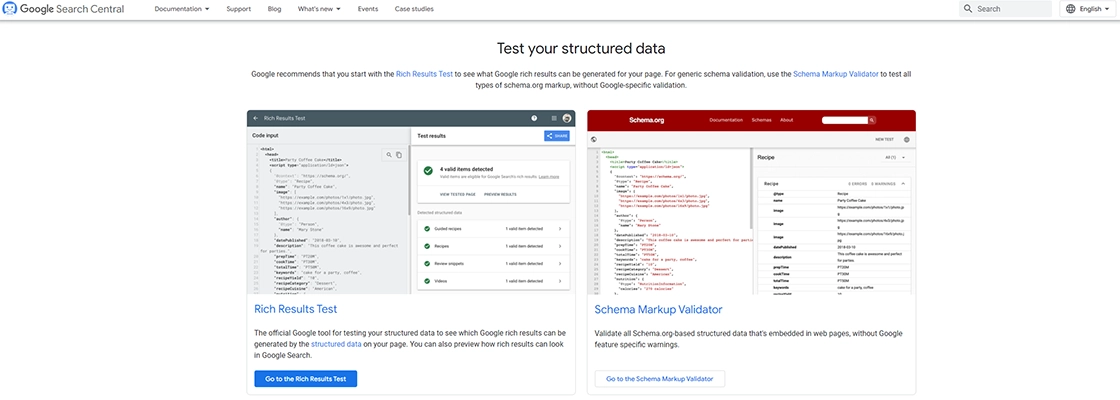Click into the Search input field
The image size is (1120, 400).
1005,9
